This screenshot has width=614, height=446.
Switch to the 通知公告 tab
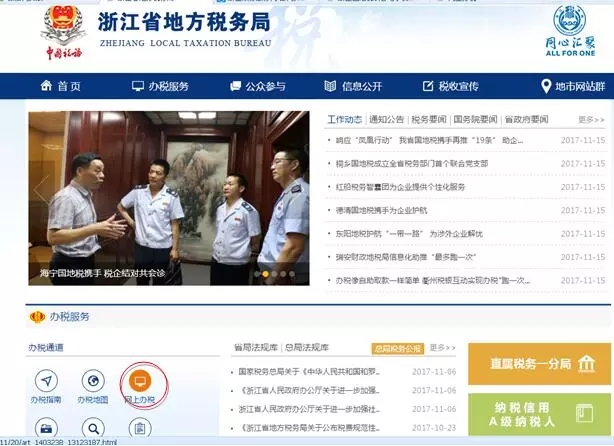tap(386, 119)
